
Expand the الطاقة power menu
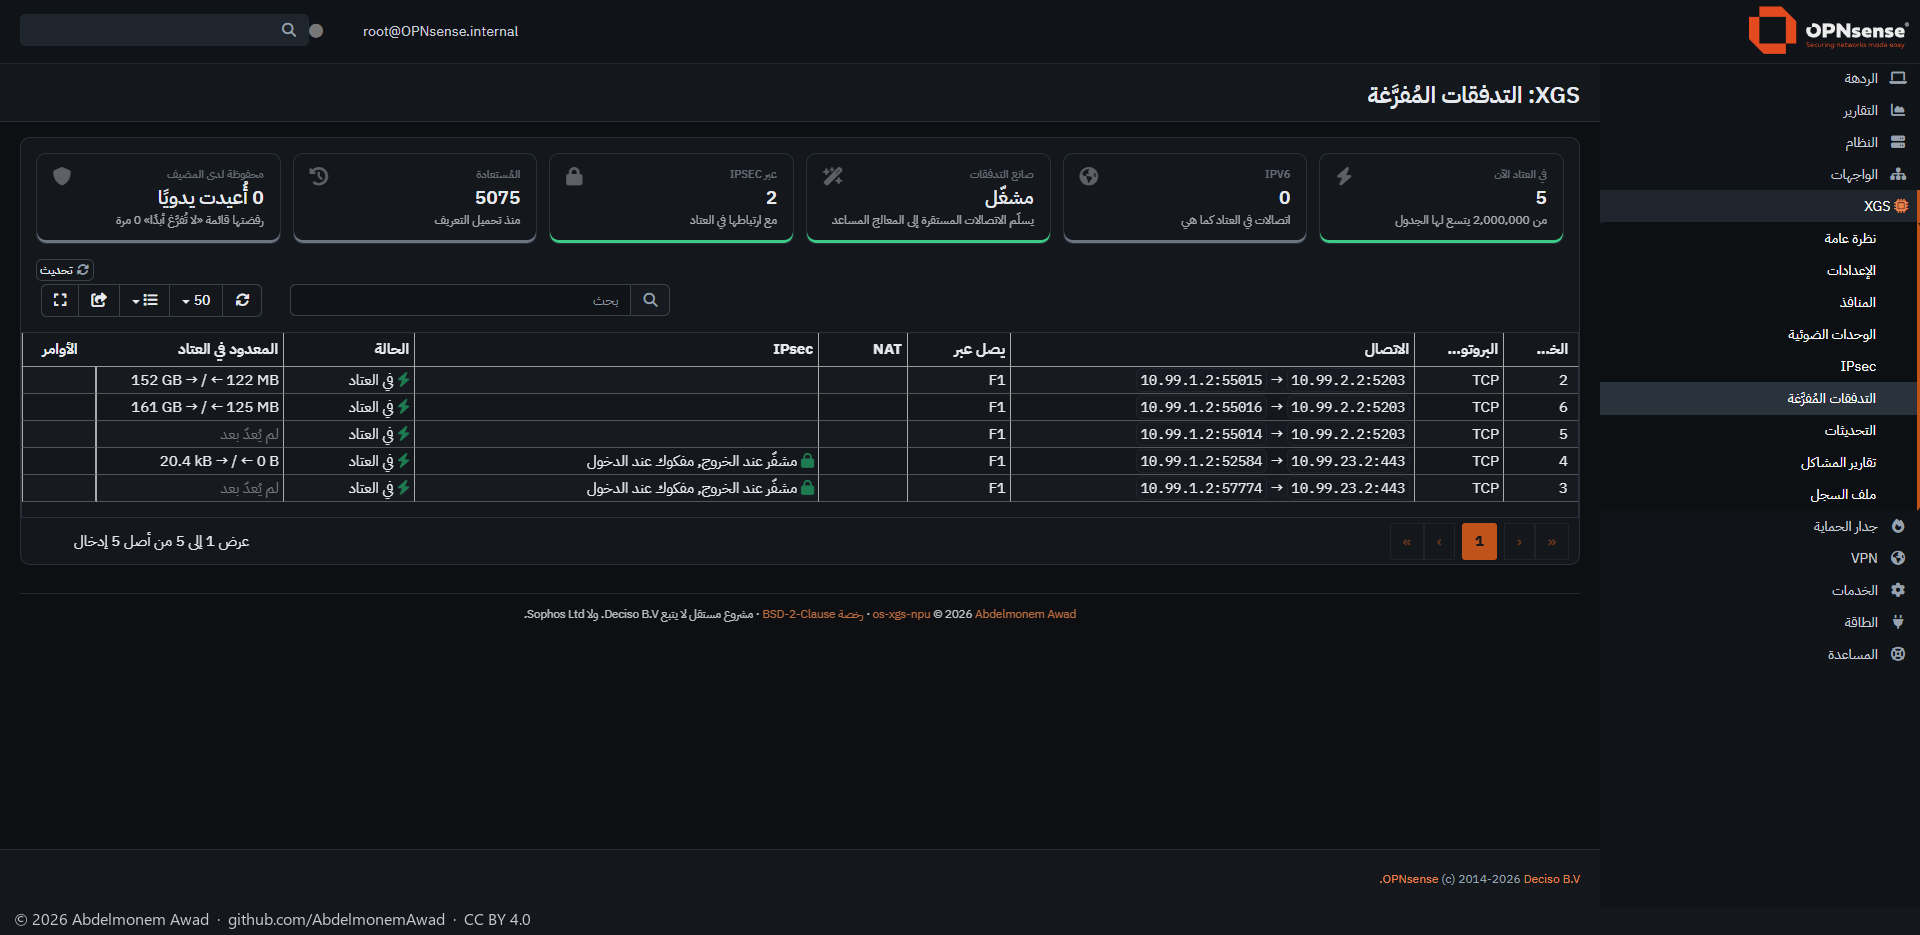click(x=1759, y=622)
